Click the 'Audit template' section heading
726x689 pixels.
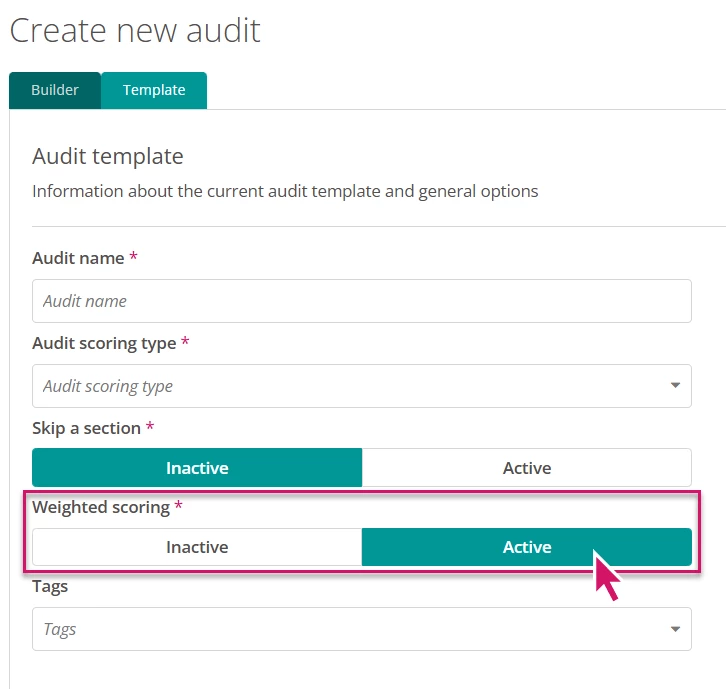pos(108,156)
